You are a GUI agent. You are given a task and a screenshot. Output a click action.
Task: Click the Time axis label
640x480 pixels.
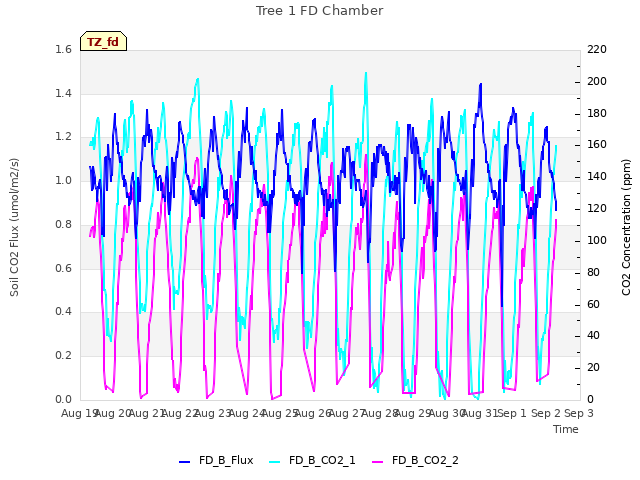point(566,429)
